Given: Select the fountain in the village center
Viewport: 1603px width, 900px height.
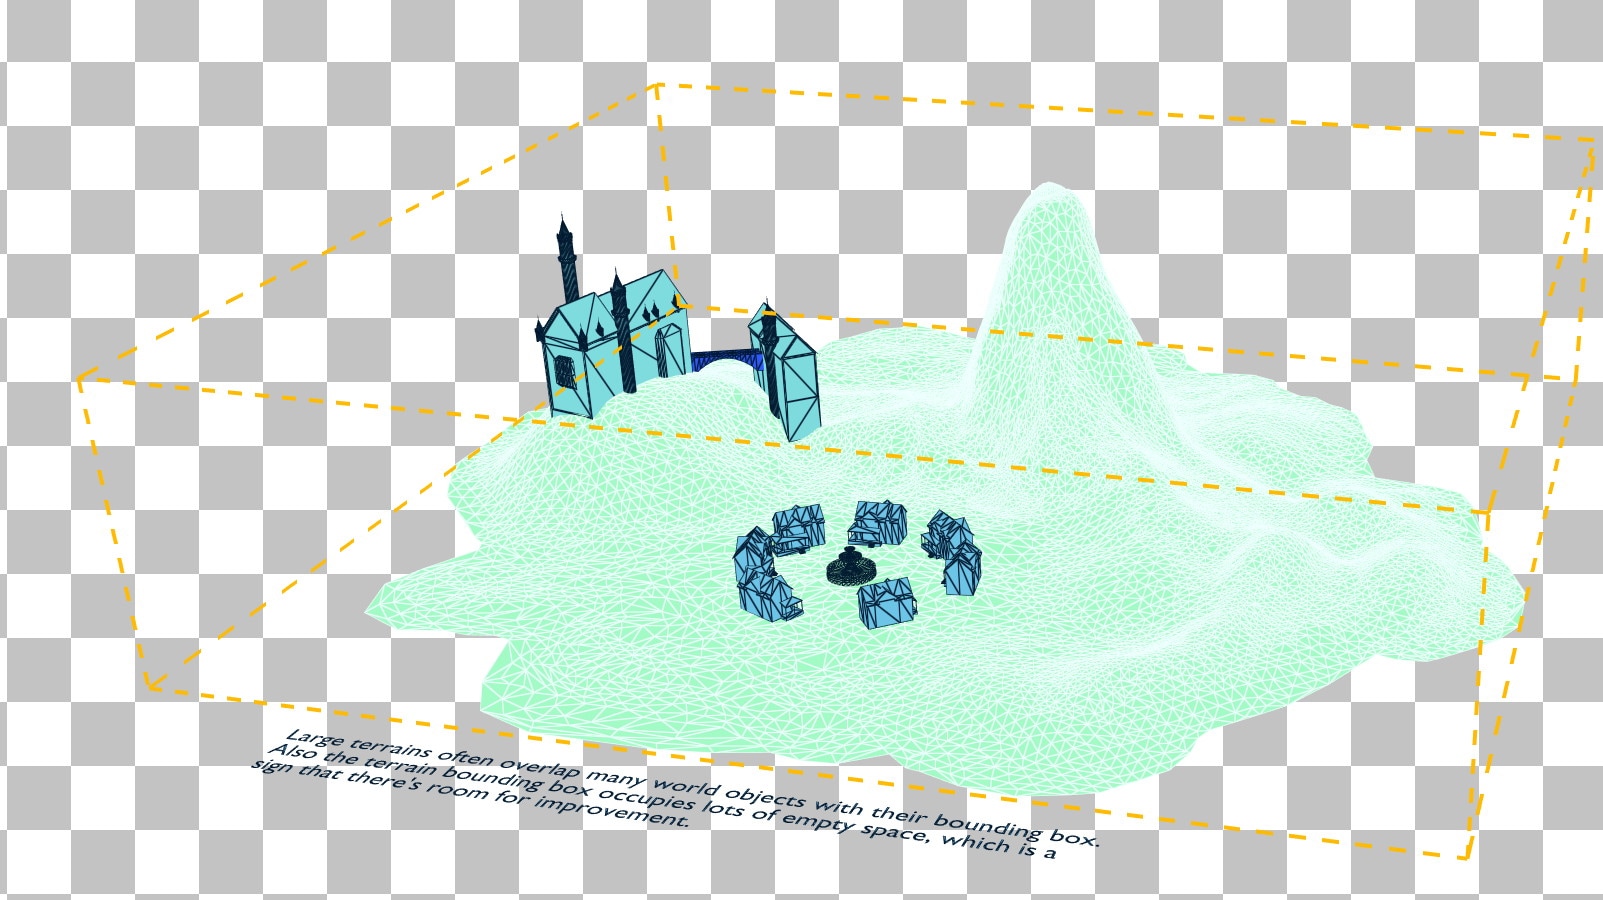Looking at the screenshot, I should [850, 566].
